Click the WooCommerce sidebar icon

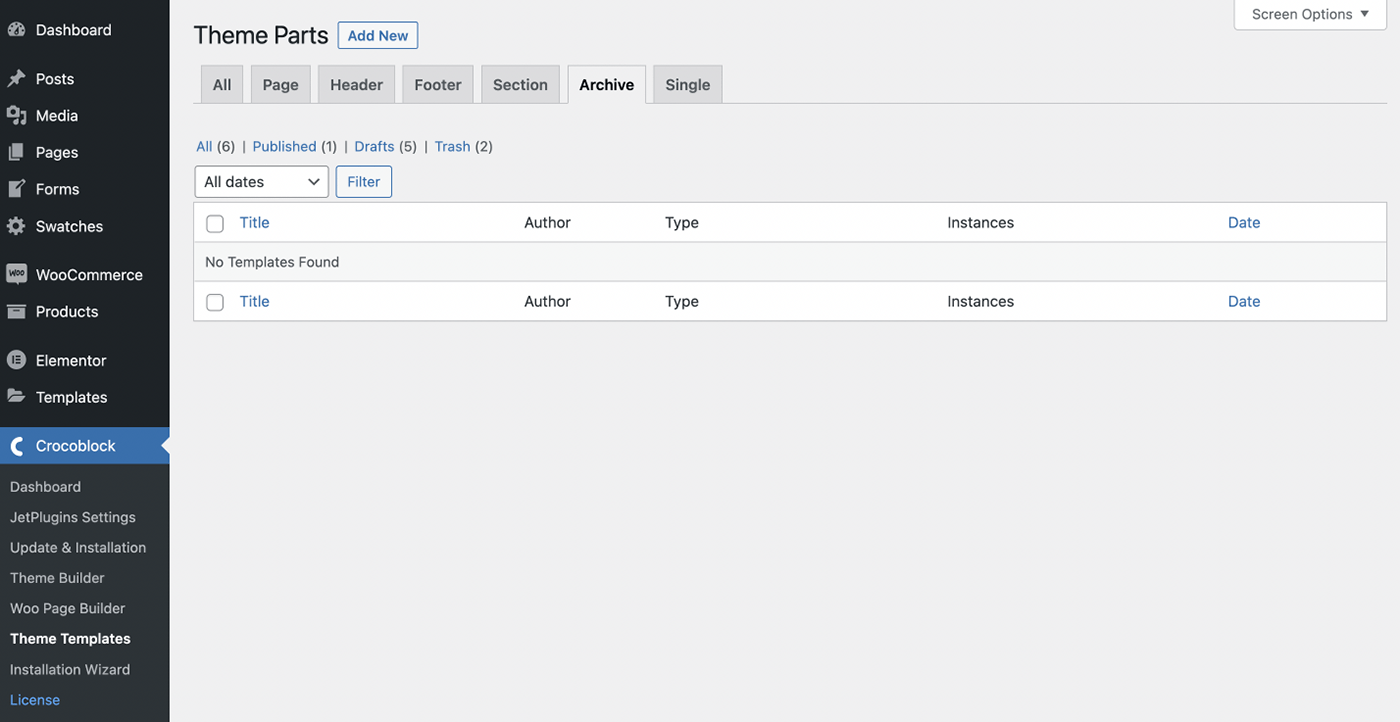(16, 273)
